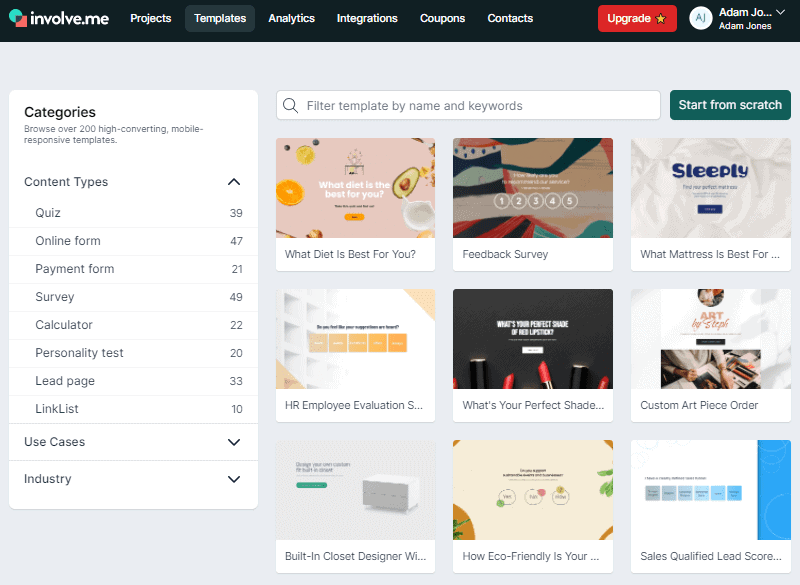Collapse the Content Types section
The width and height of the screenshot is (800, 585).
tap(234, 182)
